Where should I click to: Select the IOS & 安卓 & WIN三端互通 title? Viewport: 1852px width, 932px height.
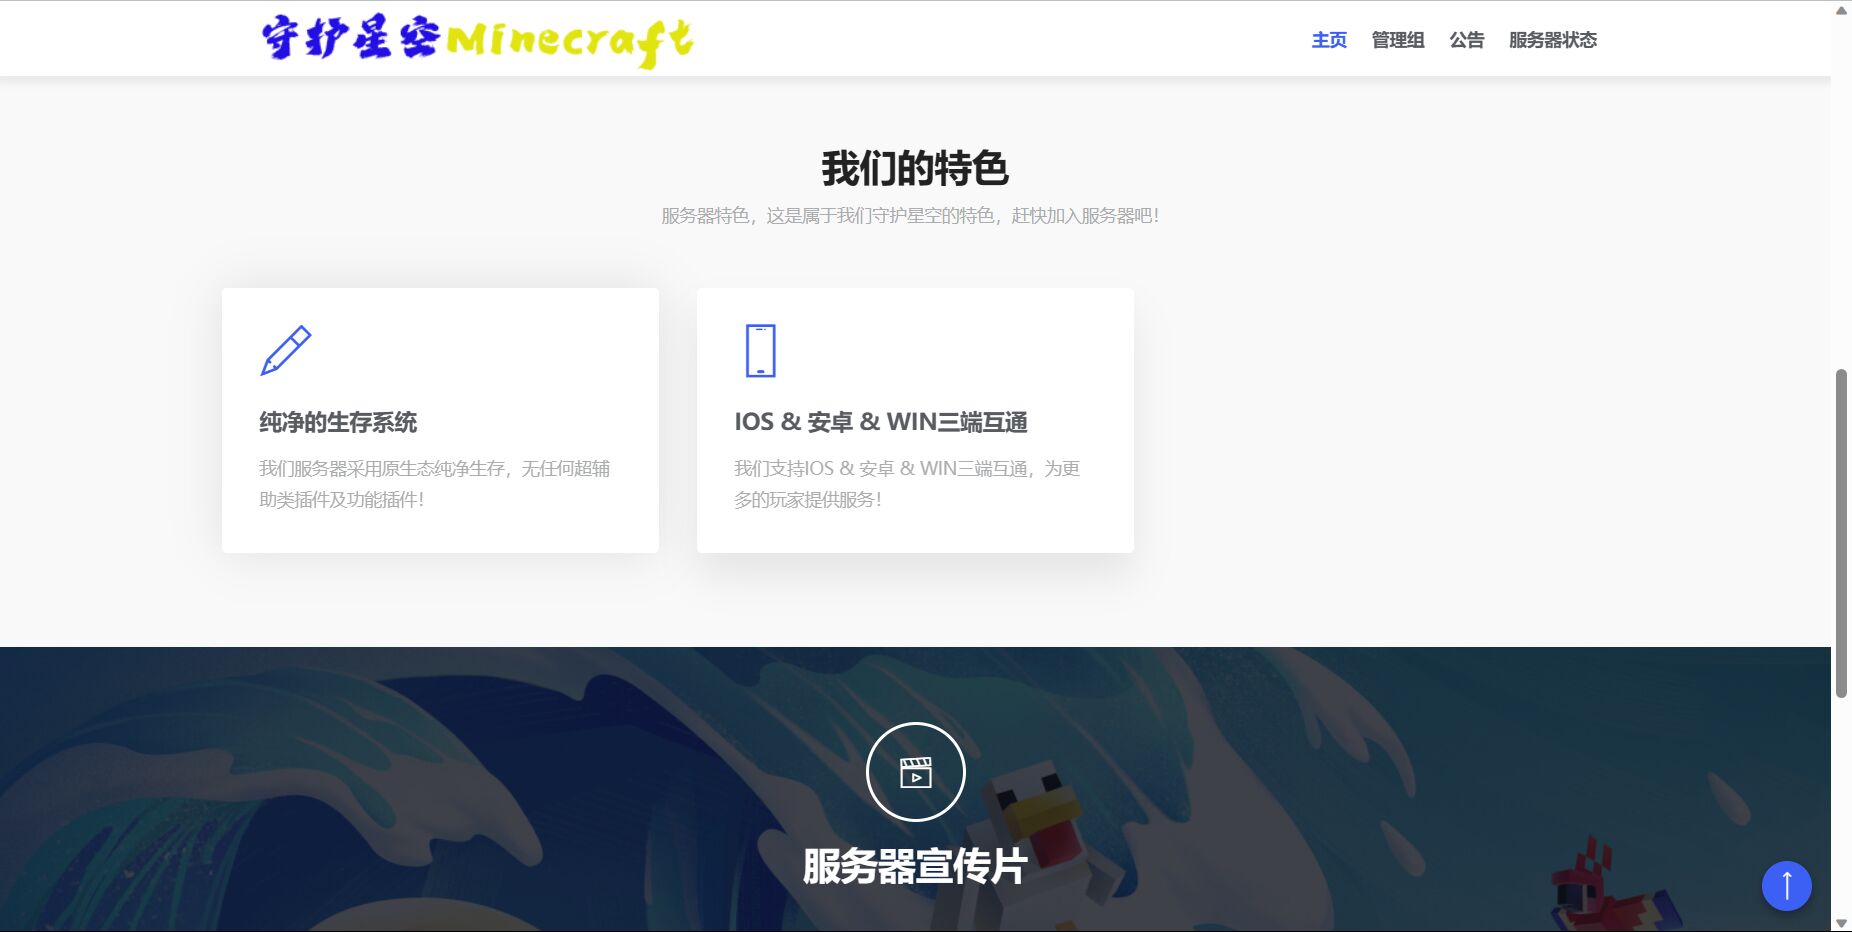(x=881, y=422)
